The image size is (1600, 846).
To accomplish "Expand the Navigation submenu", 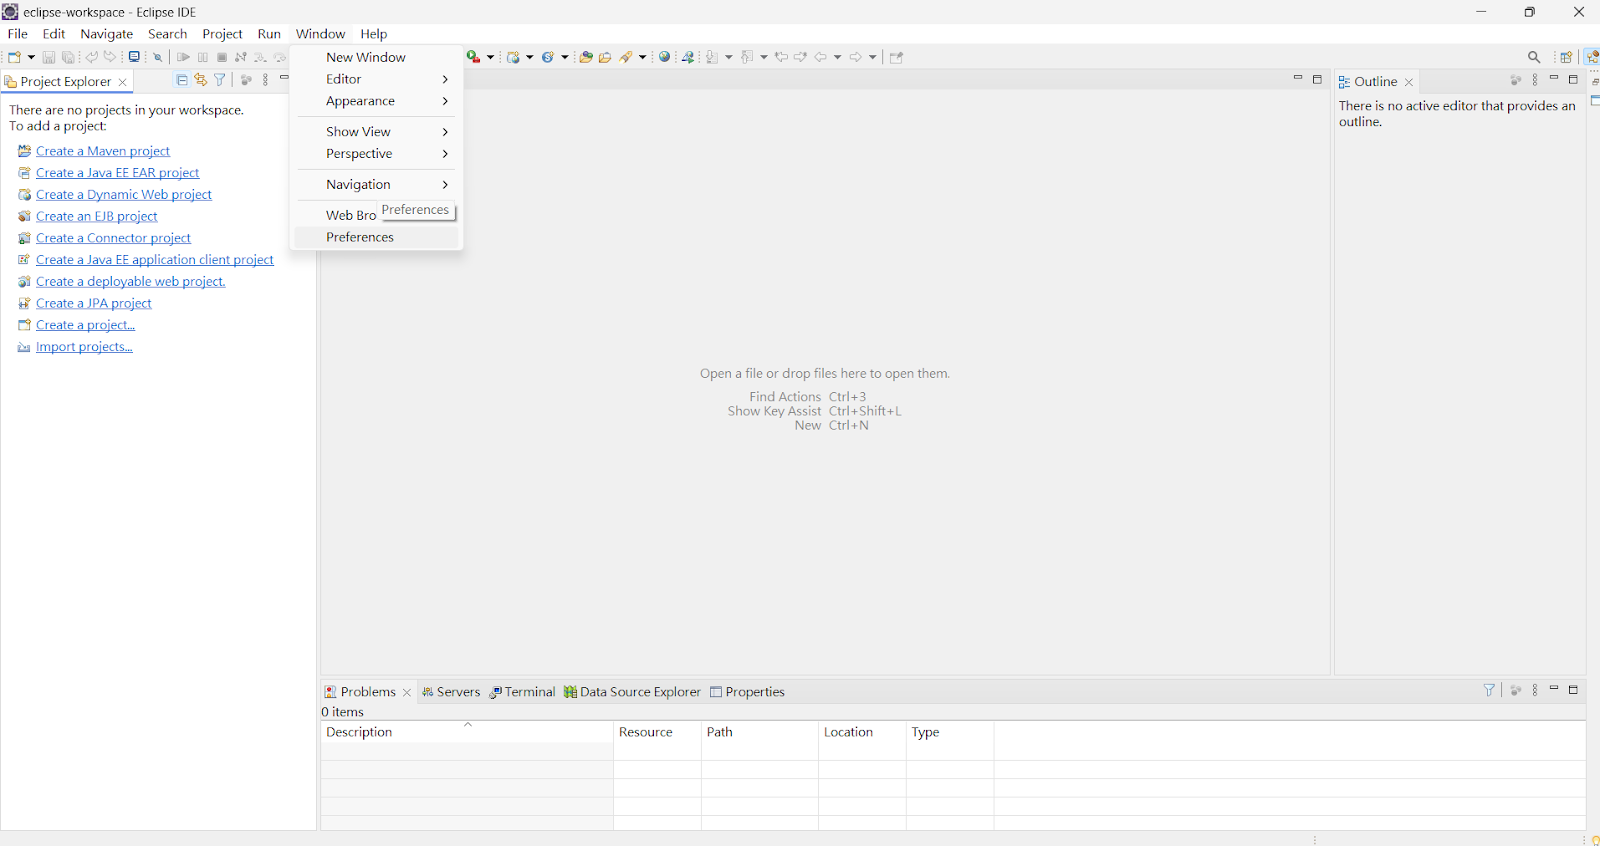I will [x=377, y=185].
